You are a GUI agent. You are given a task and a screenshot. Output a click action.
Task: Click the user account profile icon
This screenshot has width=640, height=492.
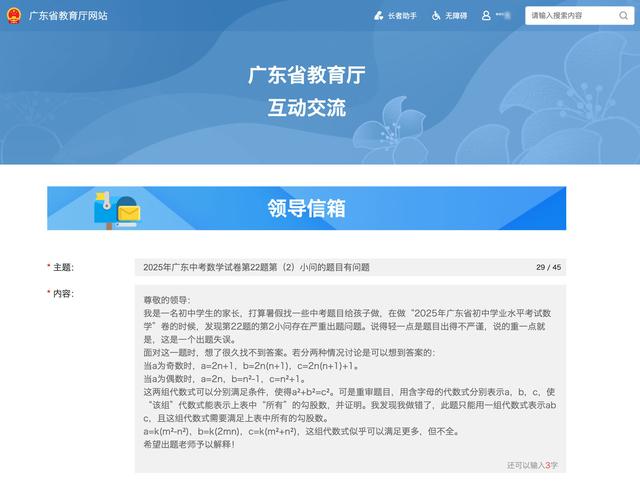pos(486,16)
